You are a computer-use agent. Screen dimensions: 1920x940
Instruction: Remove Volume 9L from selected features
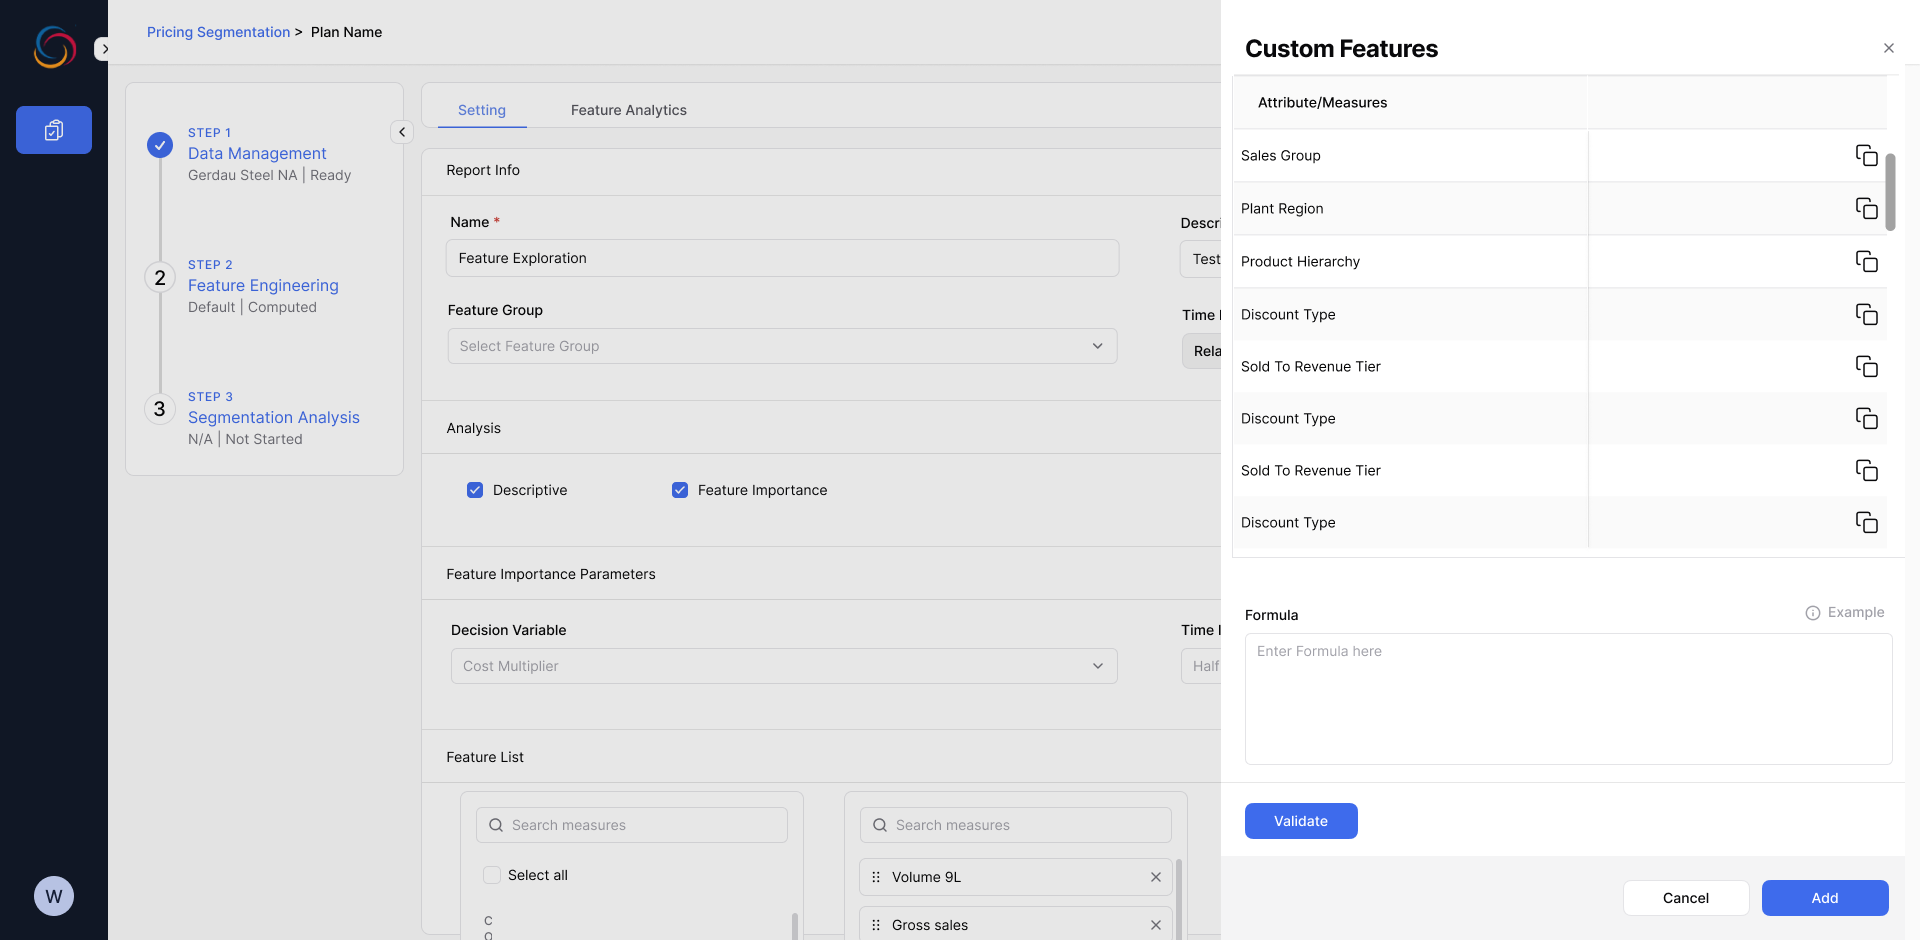pyautogui.click(x=1155, y=877)
